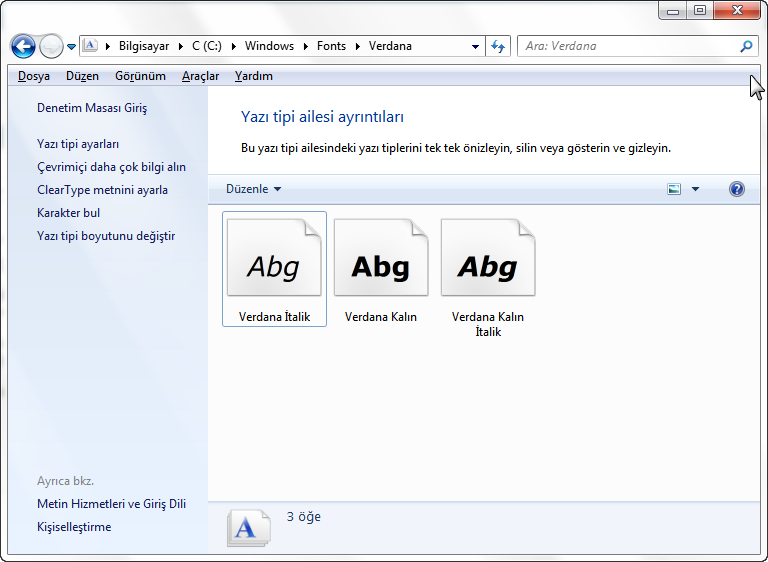Click Çevrimiçi daha çok bilgi alın
Viewport: 768px width, 562px height.
pos(111,167)
